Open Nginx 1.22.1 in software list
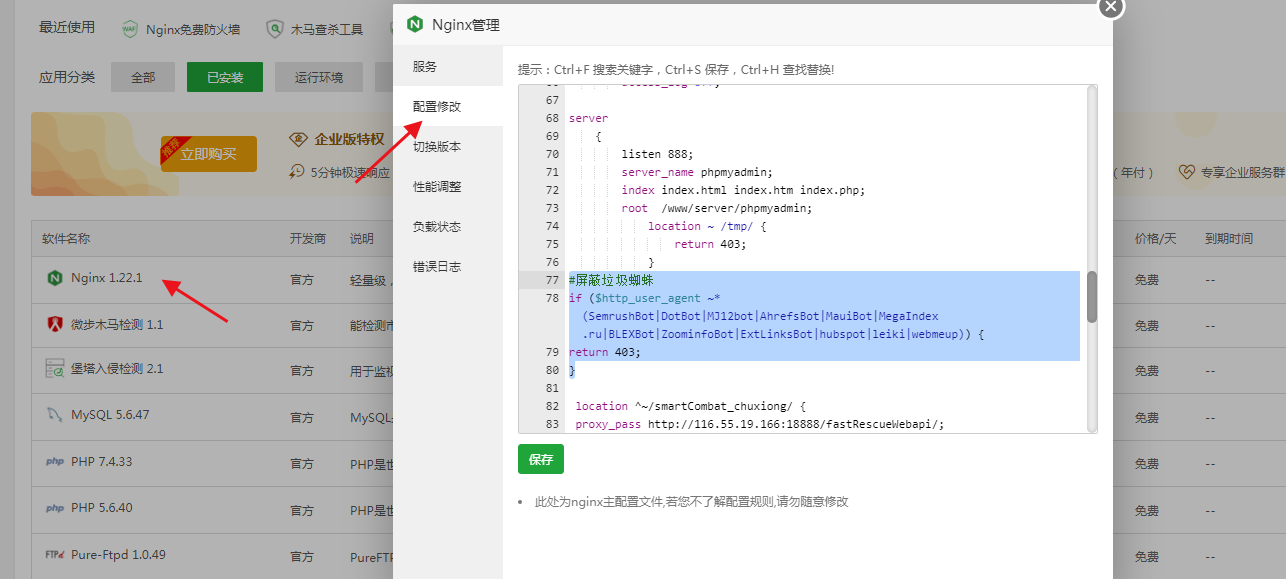 [107, 278]
